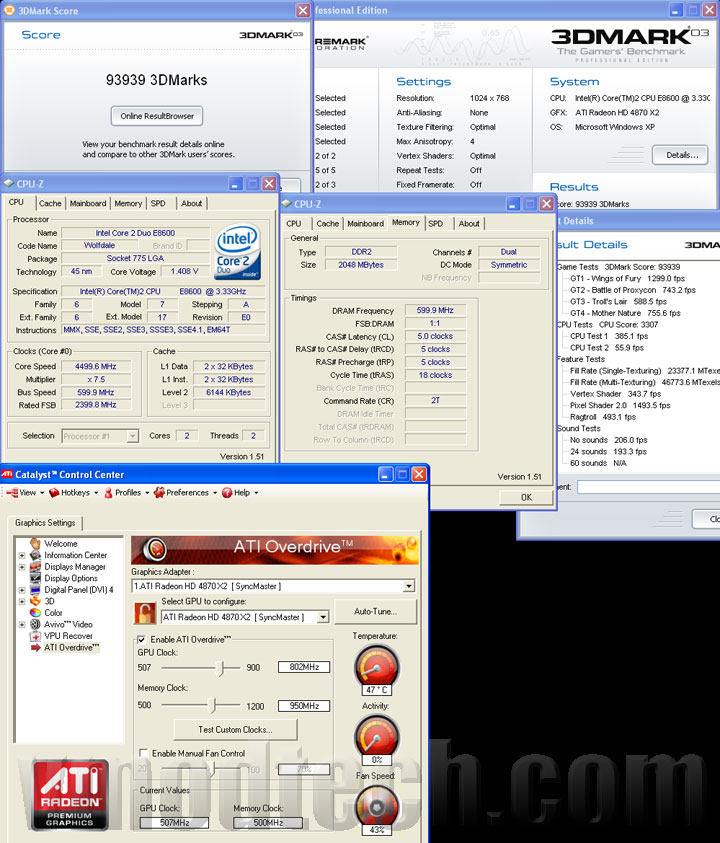The image size is (720, 843).
Task: Open the View menu dropdown arrow
Action: tap(42, 492)
